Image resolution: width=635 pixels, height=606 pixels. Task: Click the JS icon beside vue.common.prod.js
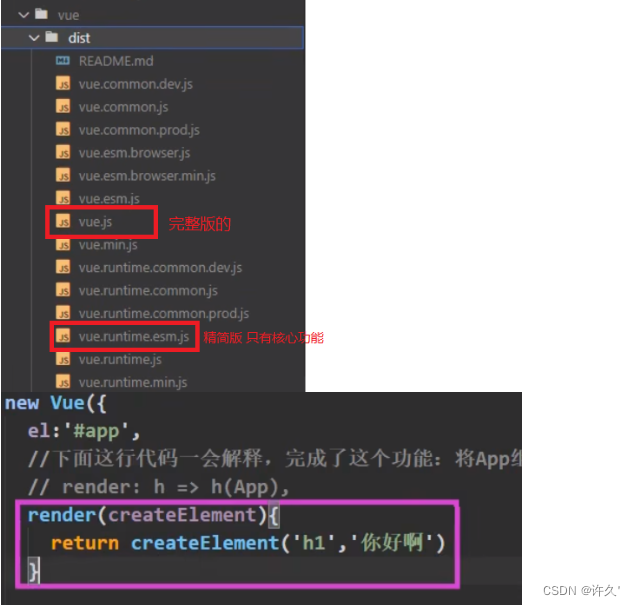point(63,129)
